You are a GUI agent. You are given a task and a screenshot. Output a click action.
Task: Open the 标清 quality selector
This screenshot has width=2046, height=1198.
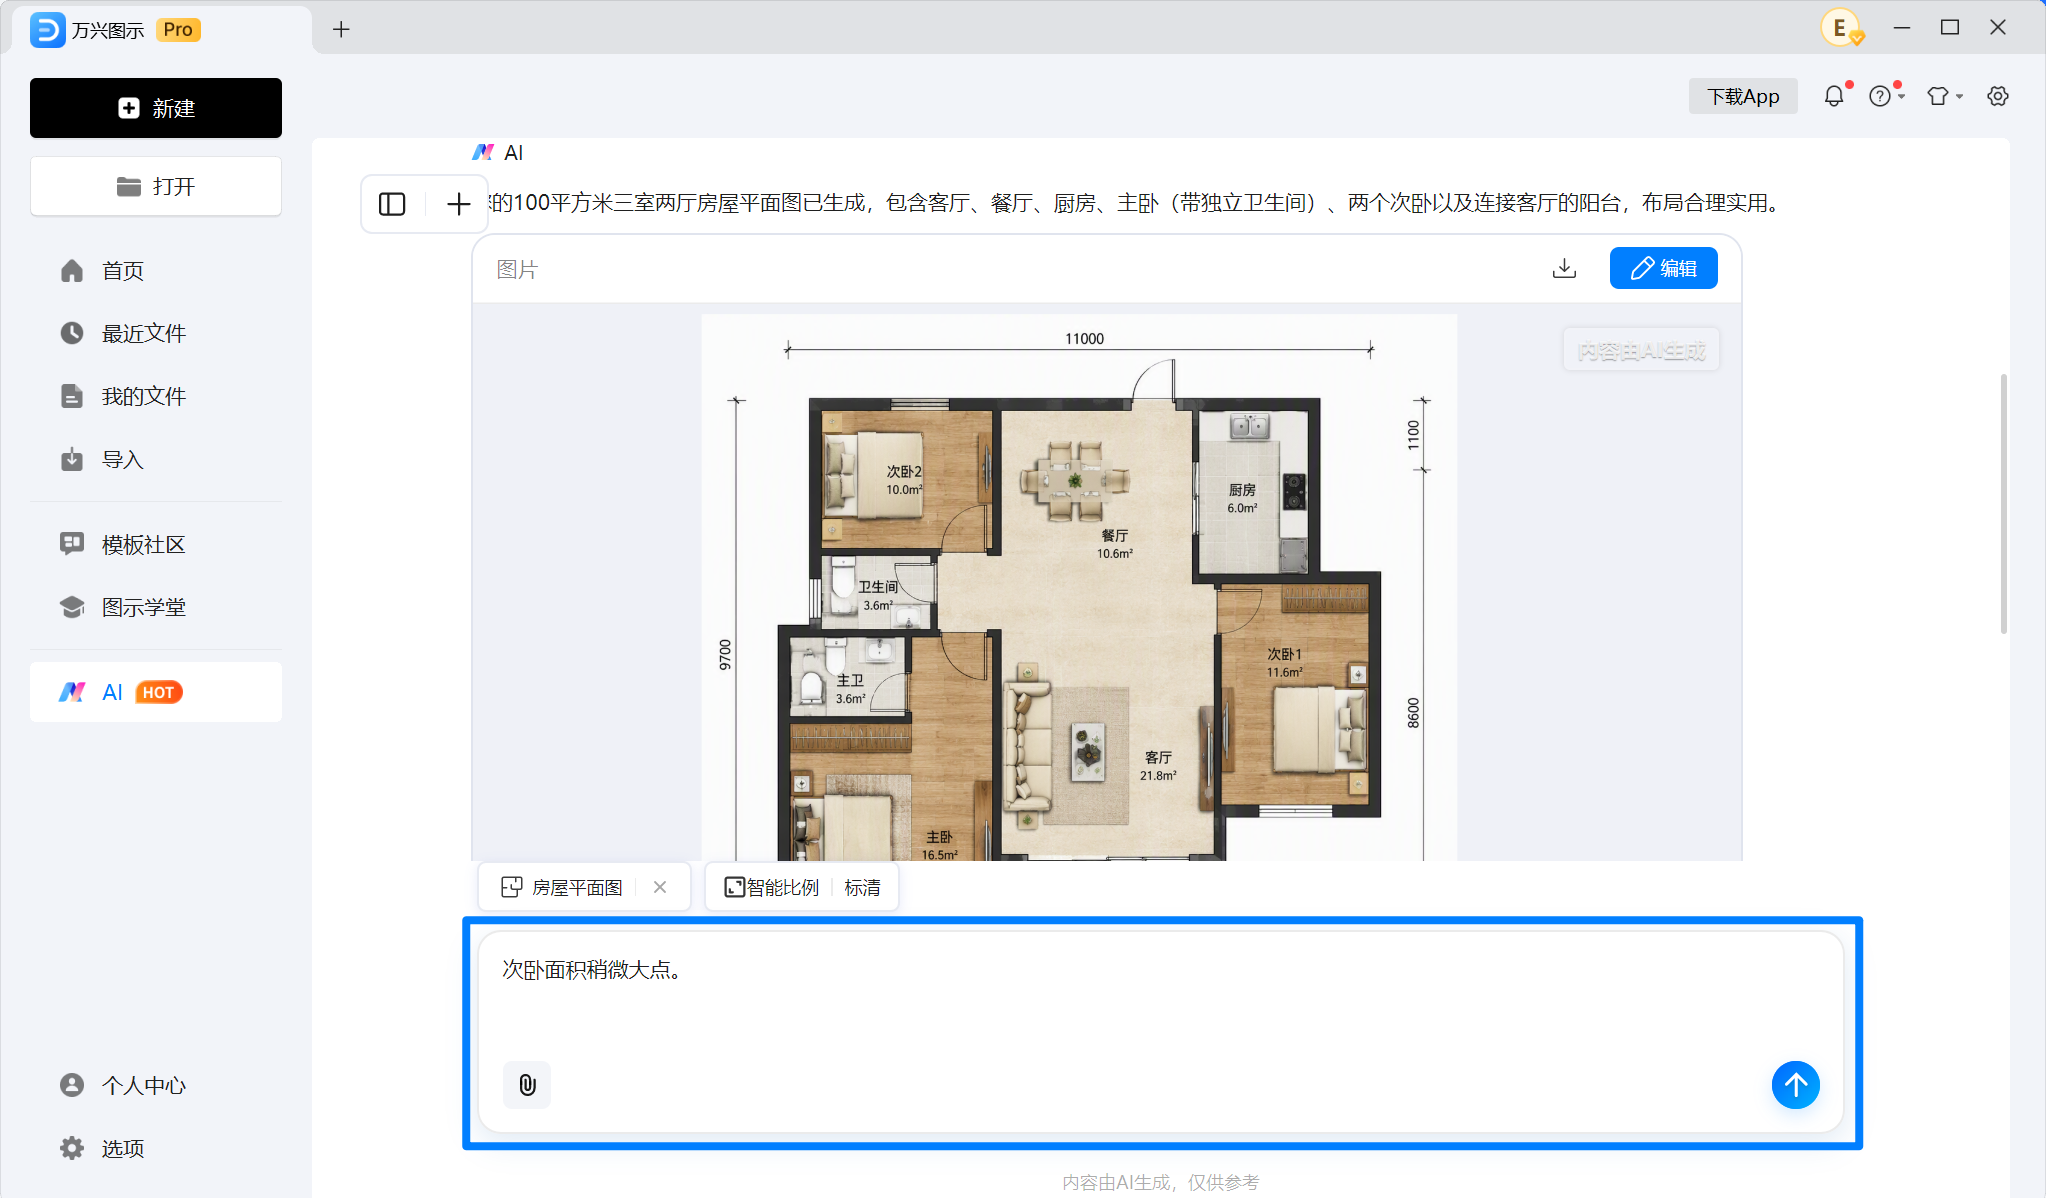pos(863,887)
